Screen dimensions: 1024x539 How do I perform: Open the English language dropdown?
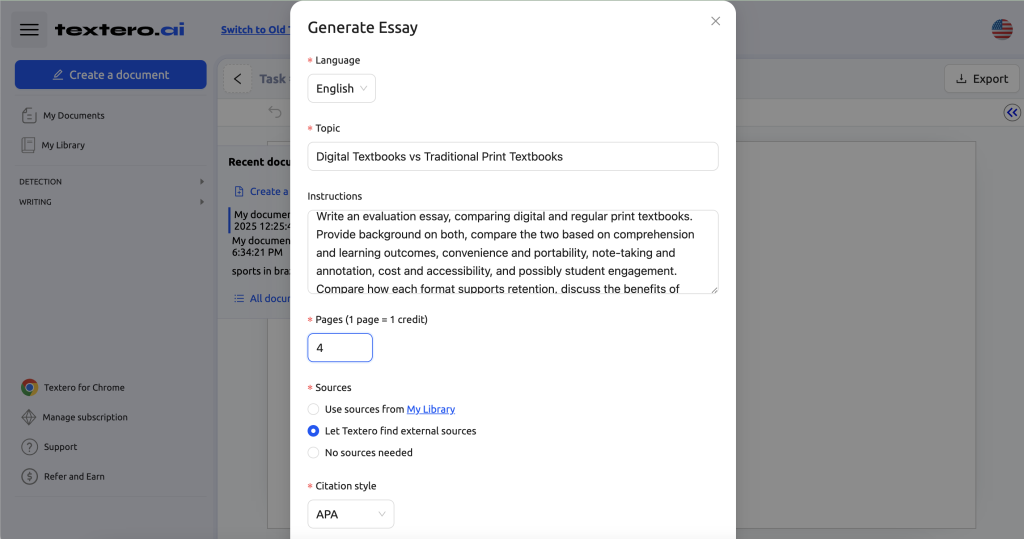(x=342, y=88)
